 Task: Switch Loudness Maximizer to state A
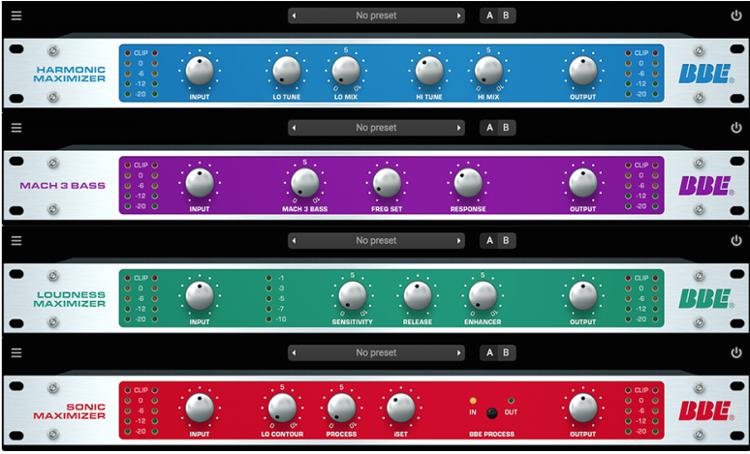489,241
